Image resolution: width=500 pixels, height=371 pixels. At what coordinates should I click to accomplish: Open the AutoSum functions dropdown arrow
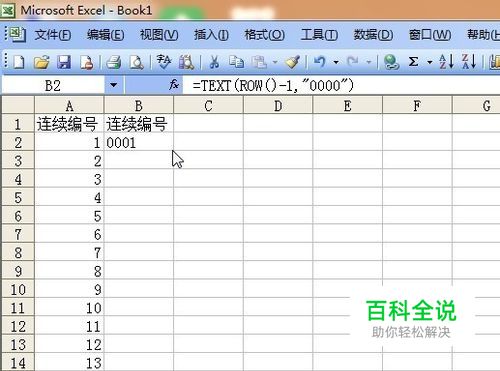[430, 62]
